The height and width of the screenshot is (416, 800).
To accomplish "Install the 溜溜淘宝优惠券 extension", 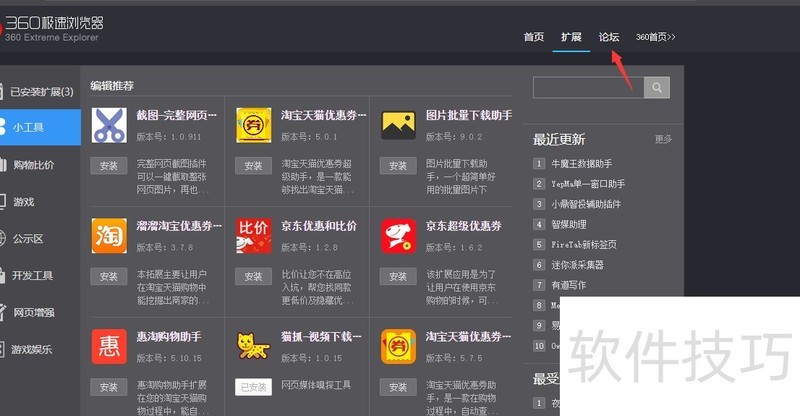I will pyautogui.click(x=109, y=276).
